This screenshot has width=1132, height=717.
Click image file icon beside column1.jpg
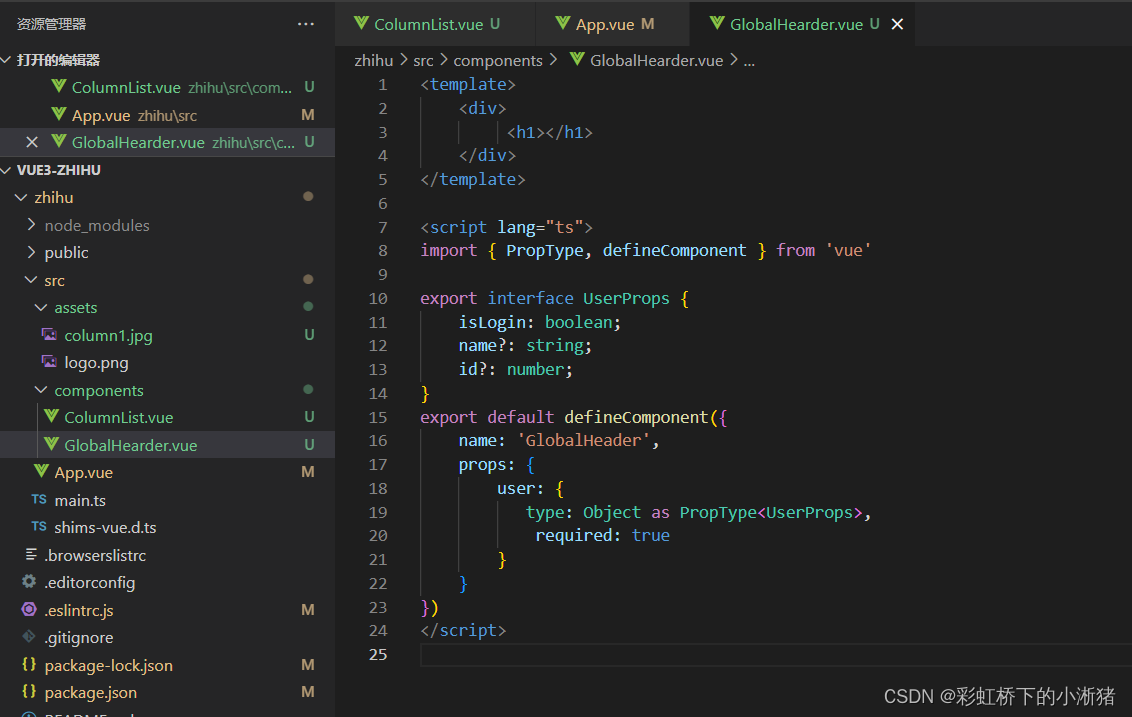coord(49,334)
